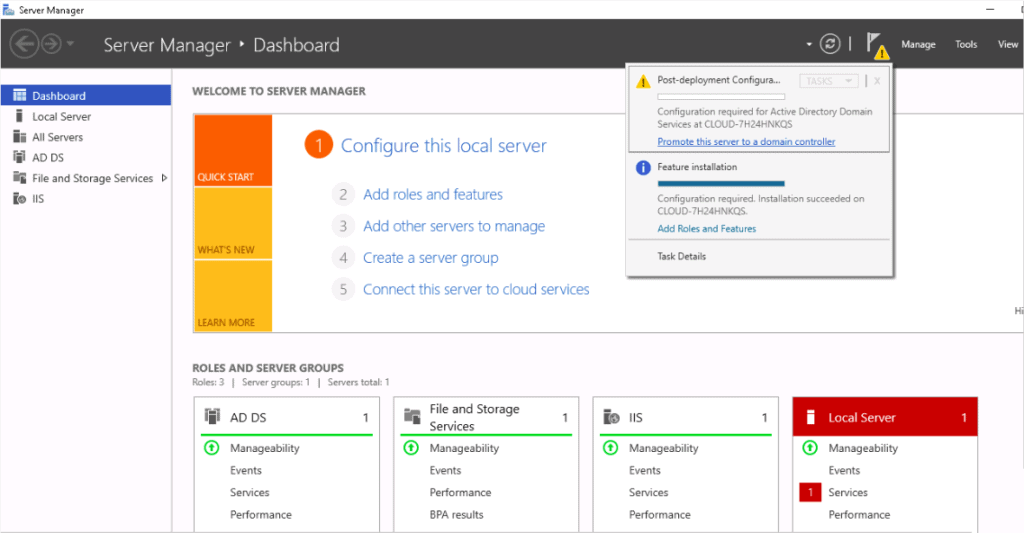The image size is (1024, 533).
Task: Click Promote this server to domain controller
Action: tap(746, 142)
